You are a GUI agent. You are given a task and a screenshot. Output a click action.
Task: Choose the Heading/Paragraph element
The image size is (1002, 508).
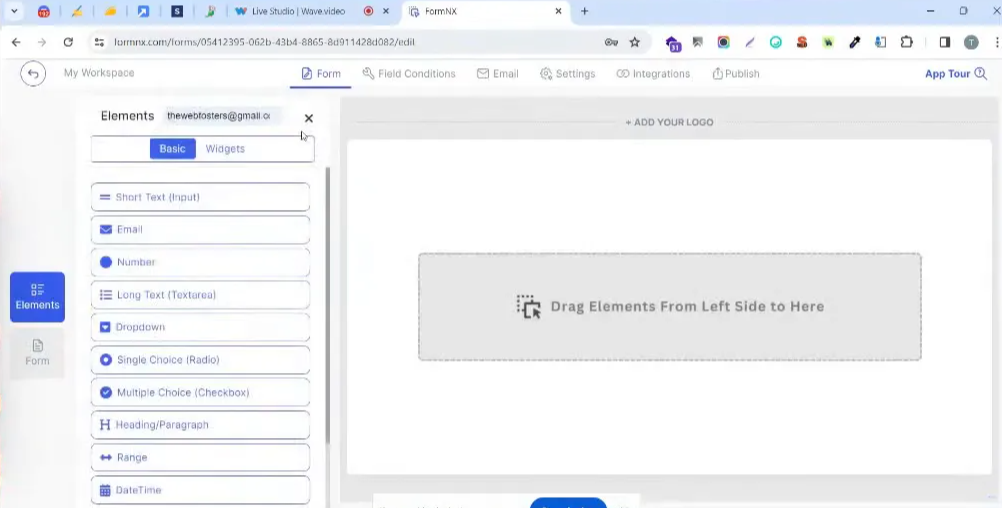(x=200, y=425)
